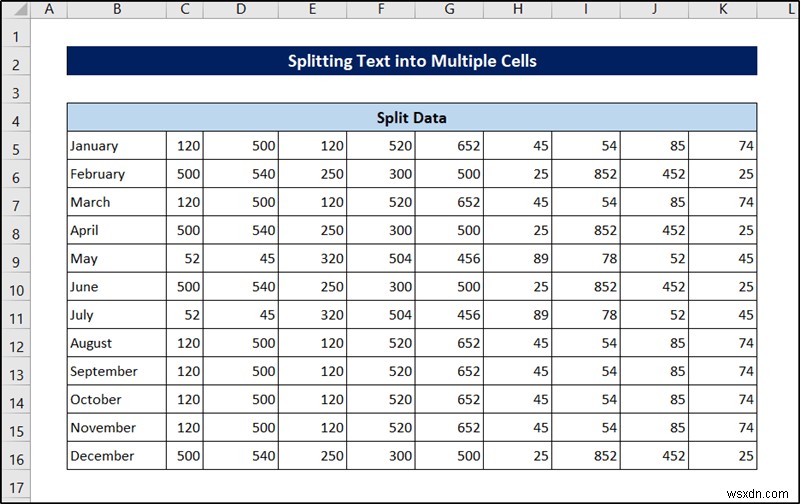Select cell F10 showing 300 in June row
This screenshot has height=504, width=800.
tap(381, 286)
